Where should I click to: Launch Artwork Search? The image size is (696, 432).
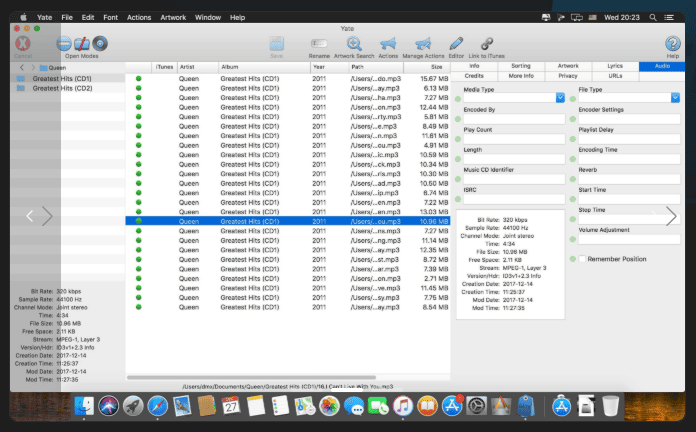click(354, 44)
